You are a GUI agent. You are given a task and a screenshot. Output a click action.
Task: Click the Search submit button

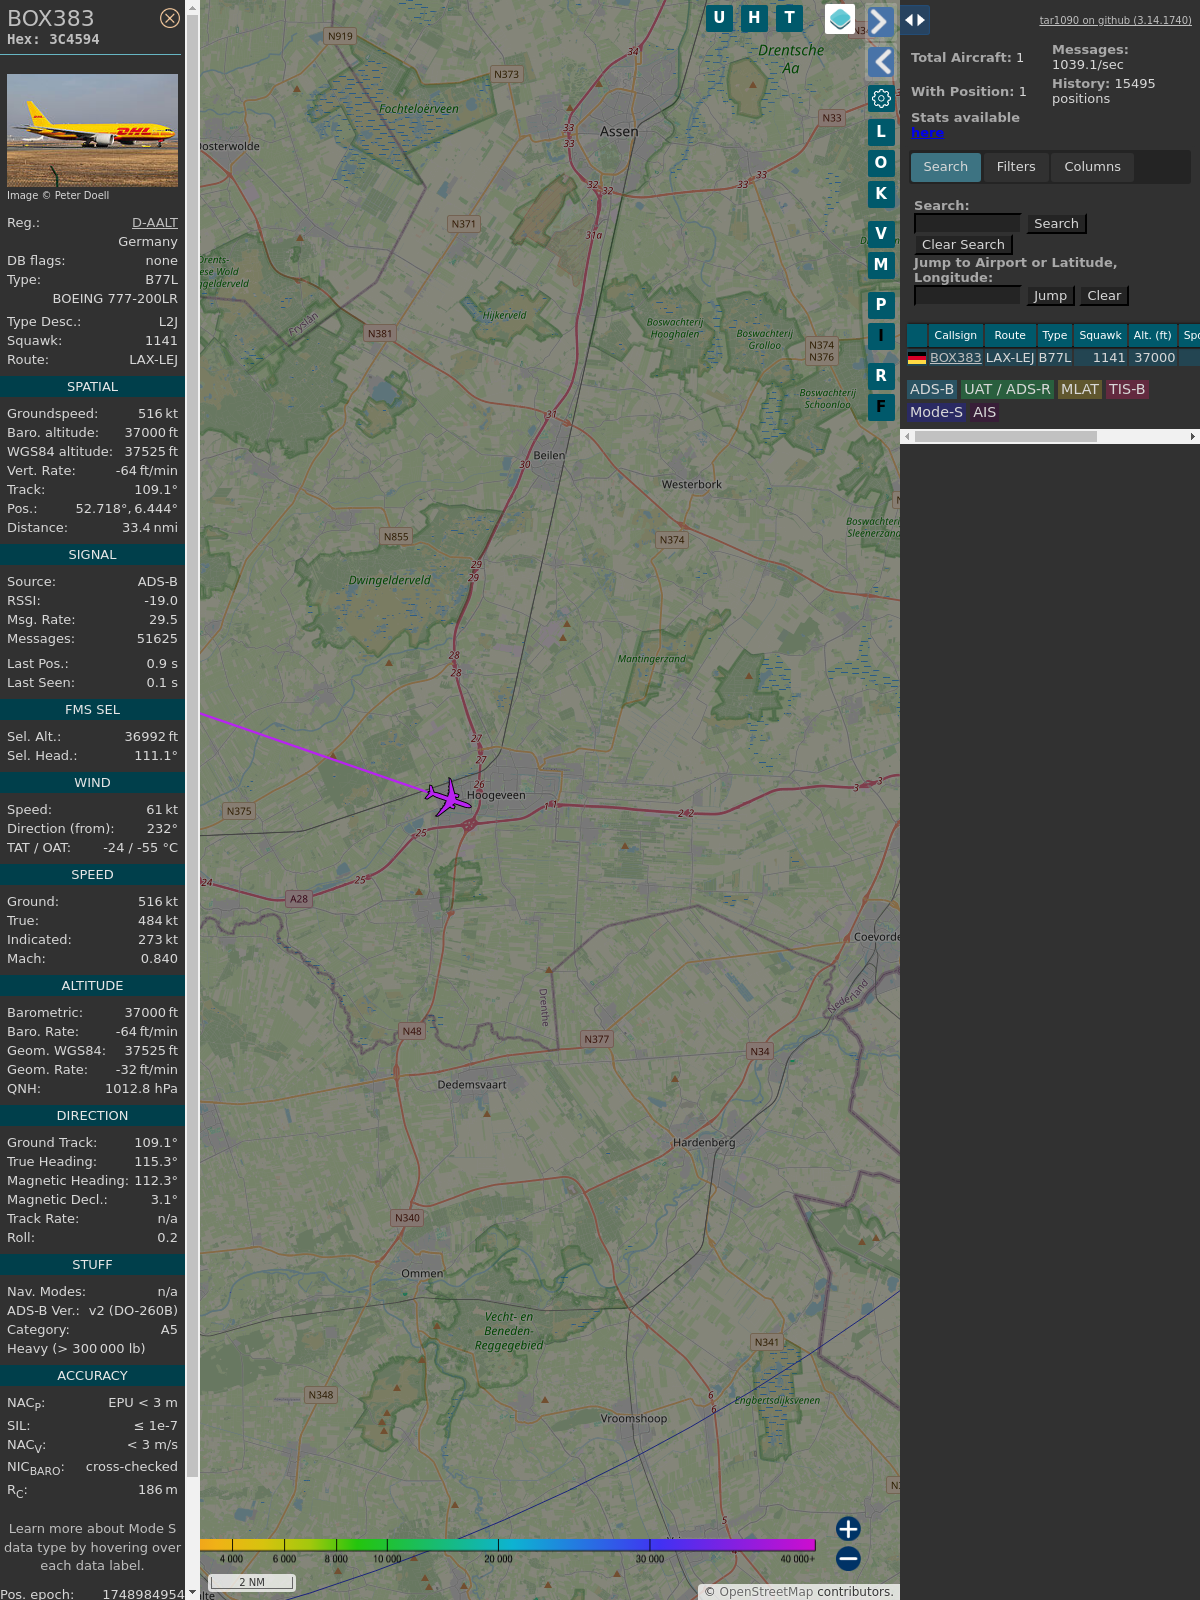coord(1056,224)
